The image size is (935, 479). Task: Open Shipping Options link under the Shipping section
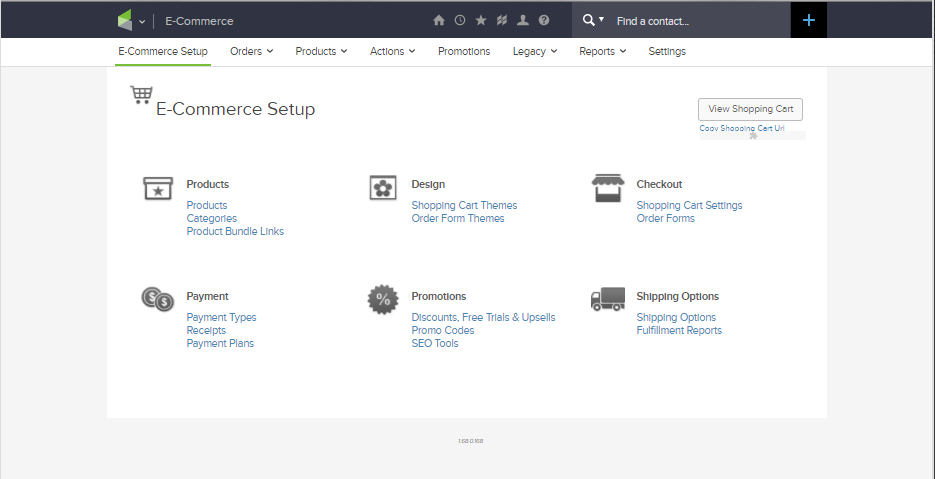click(x=676, y=317)
